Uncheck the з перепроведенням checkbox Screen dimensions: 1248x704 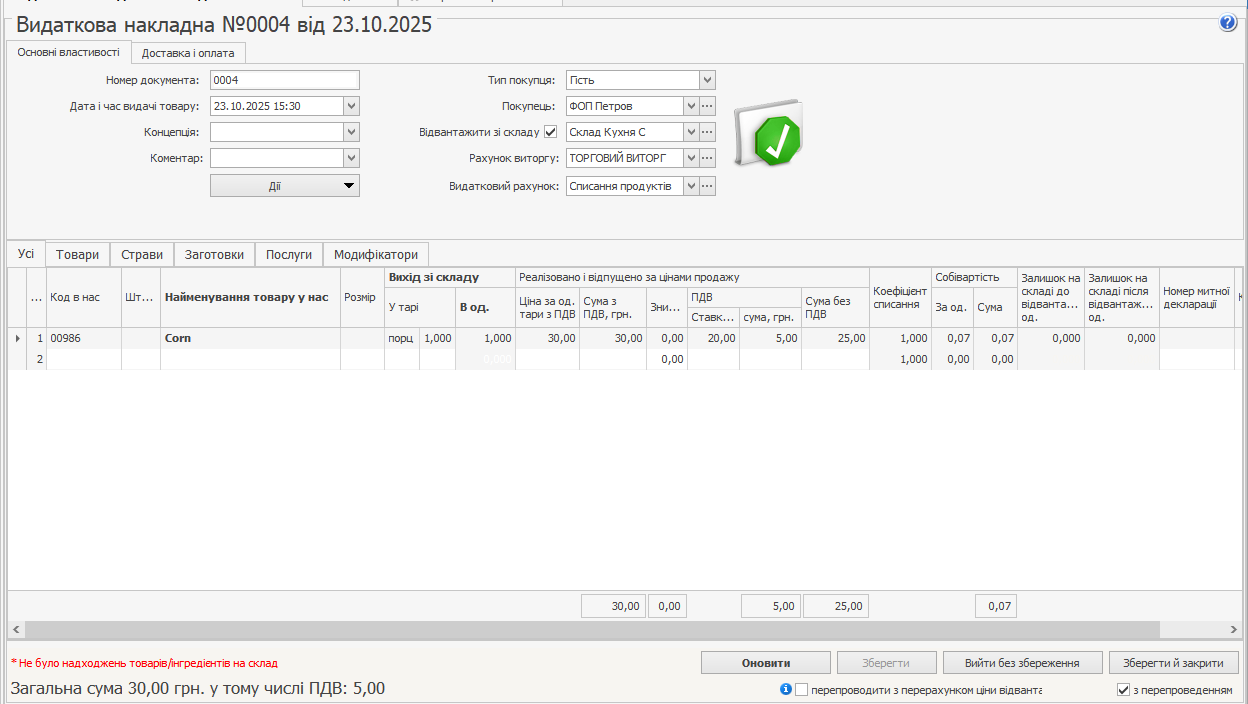coord(1123,690)
